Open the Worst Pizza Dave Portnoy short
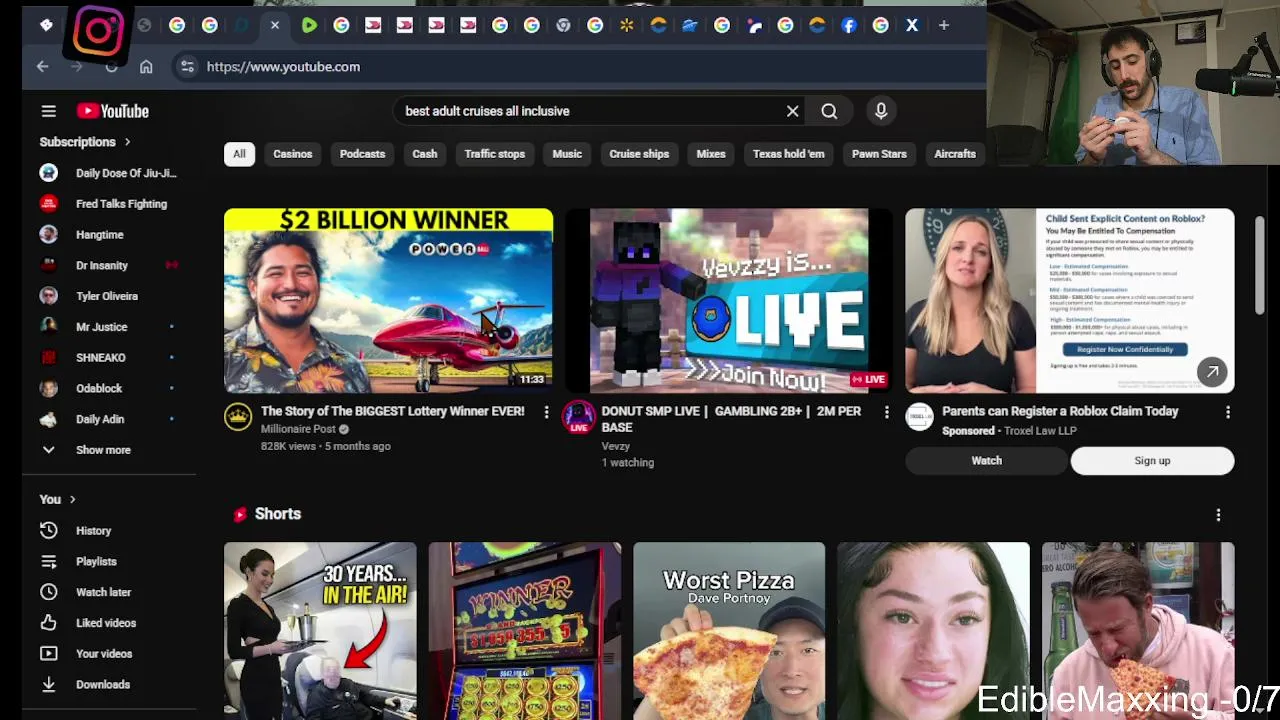The image size is (1280, 720). 729,631
